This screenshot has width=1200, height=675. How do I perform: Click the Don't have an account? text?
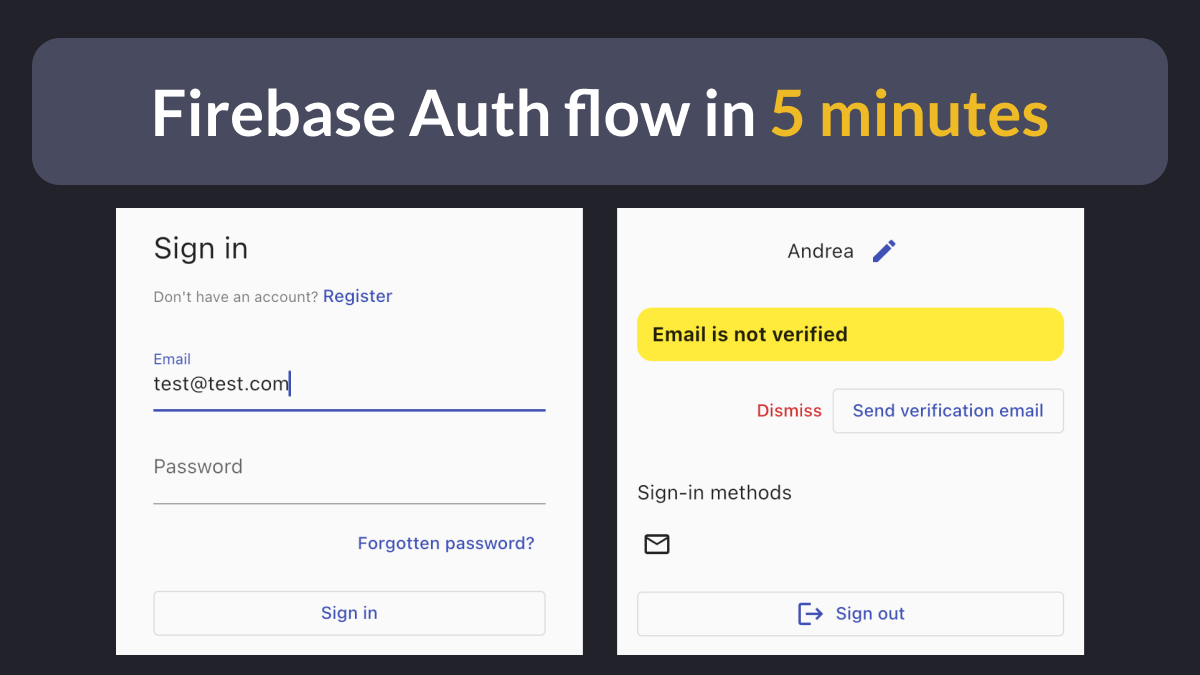(236, 297)
